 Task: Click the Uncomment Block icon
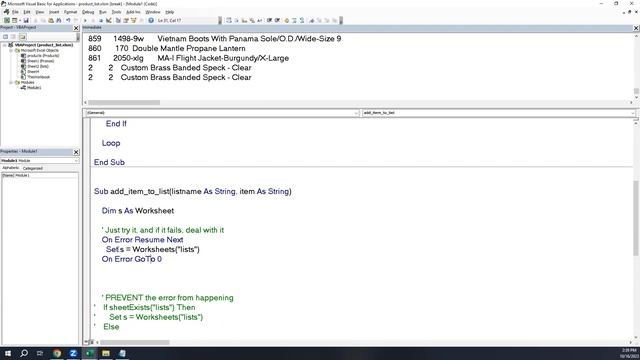click(x=302, y=20)
